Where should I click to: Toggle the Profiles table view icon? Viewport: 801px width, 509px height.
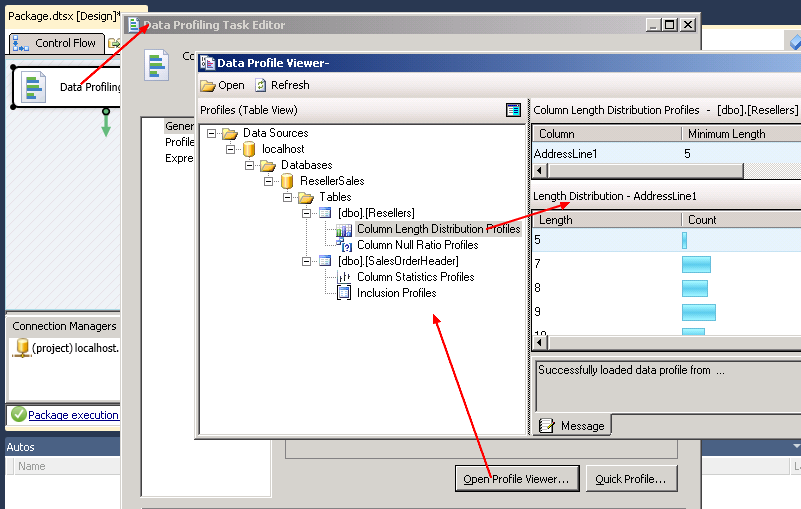coord(513,110)
